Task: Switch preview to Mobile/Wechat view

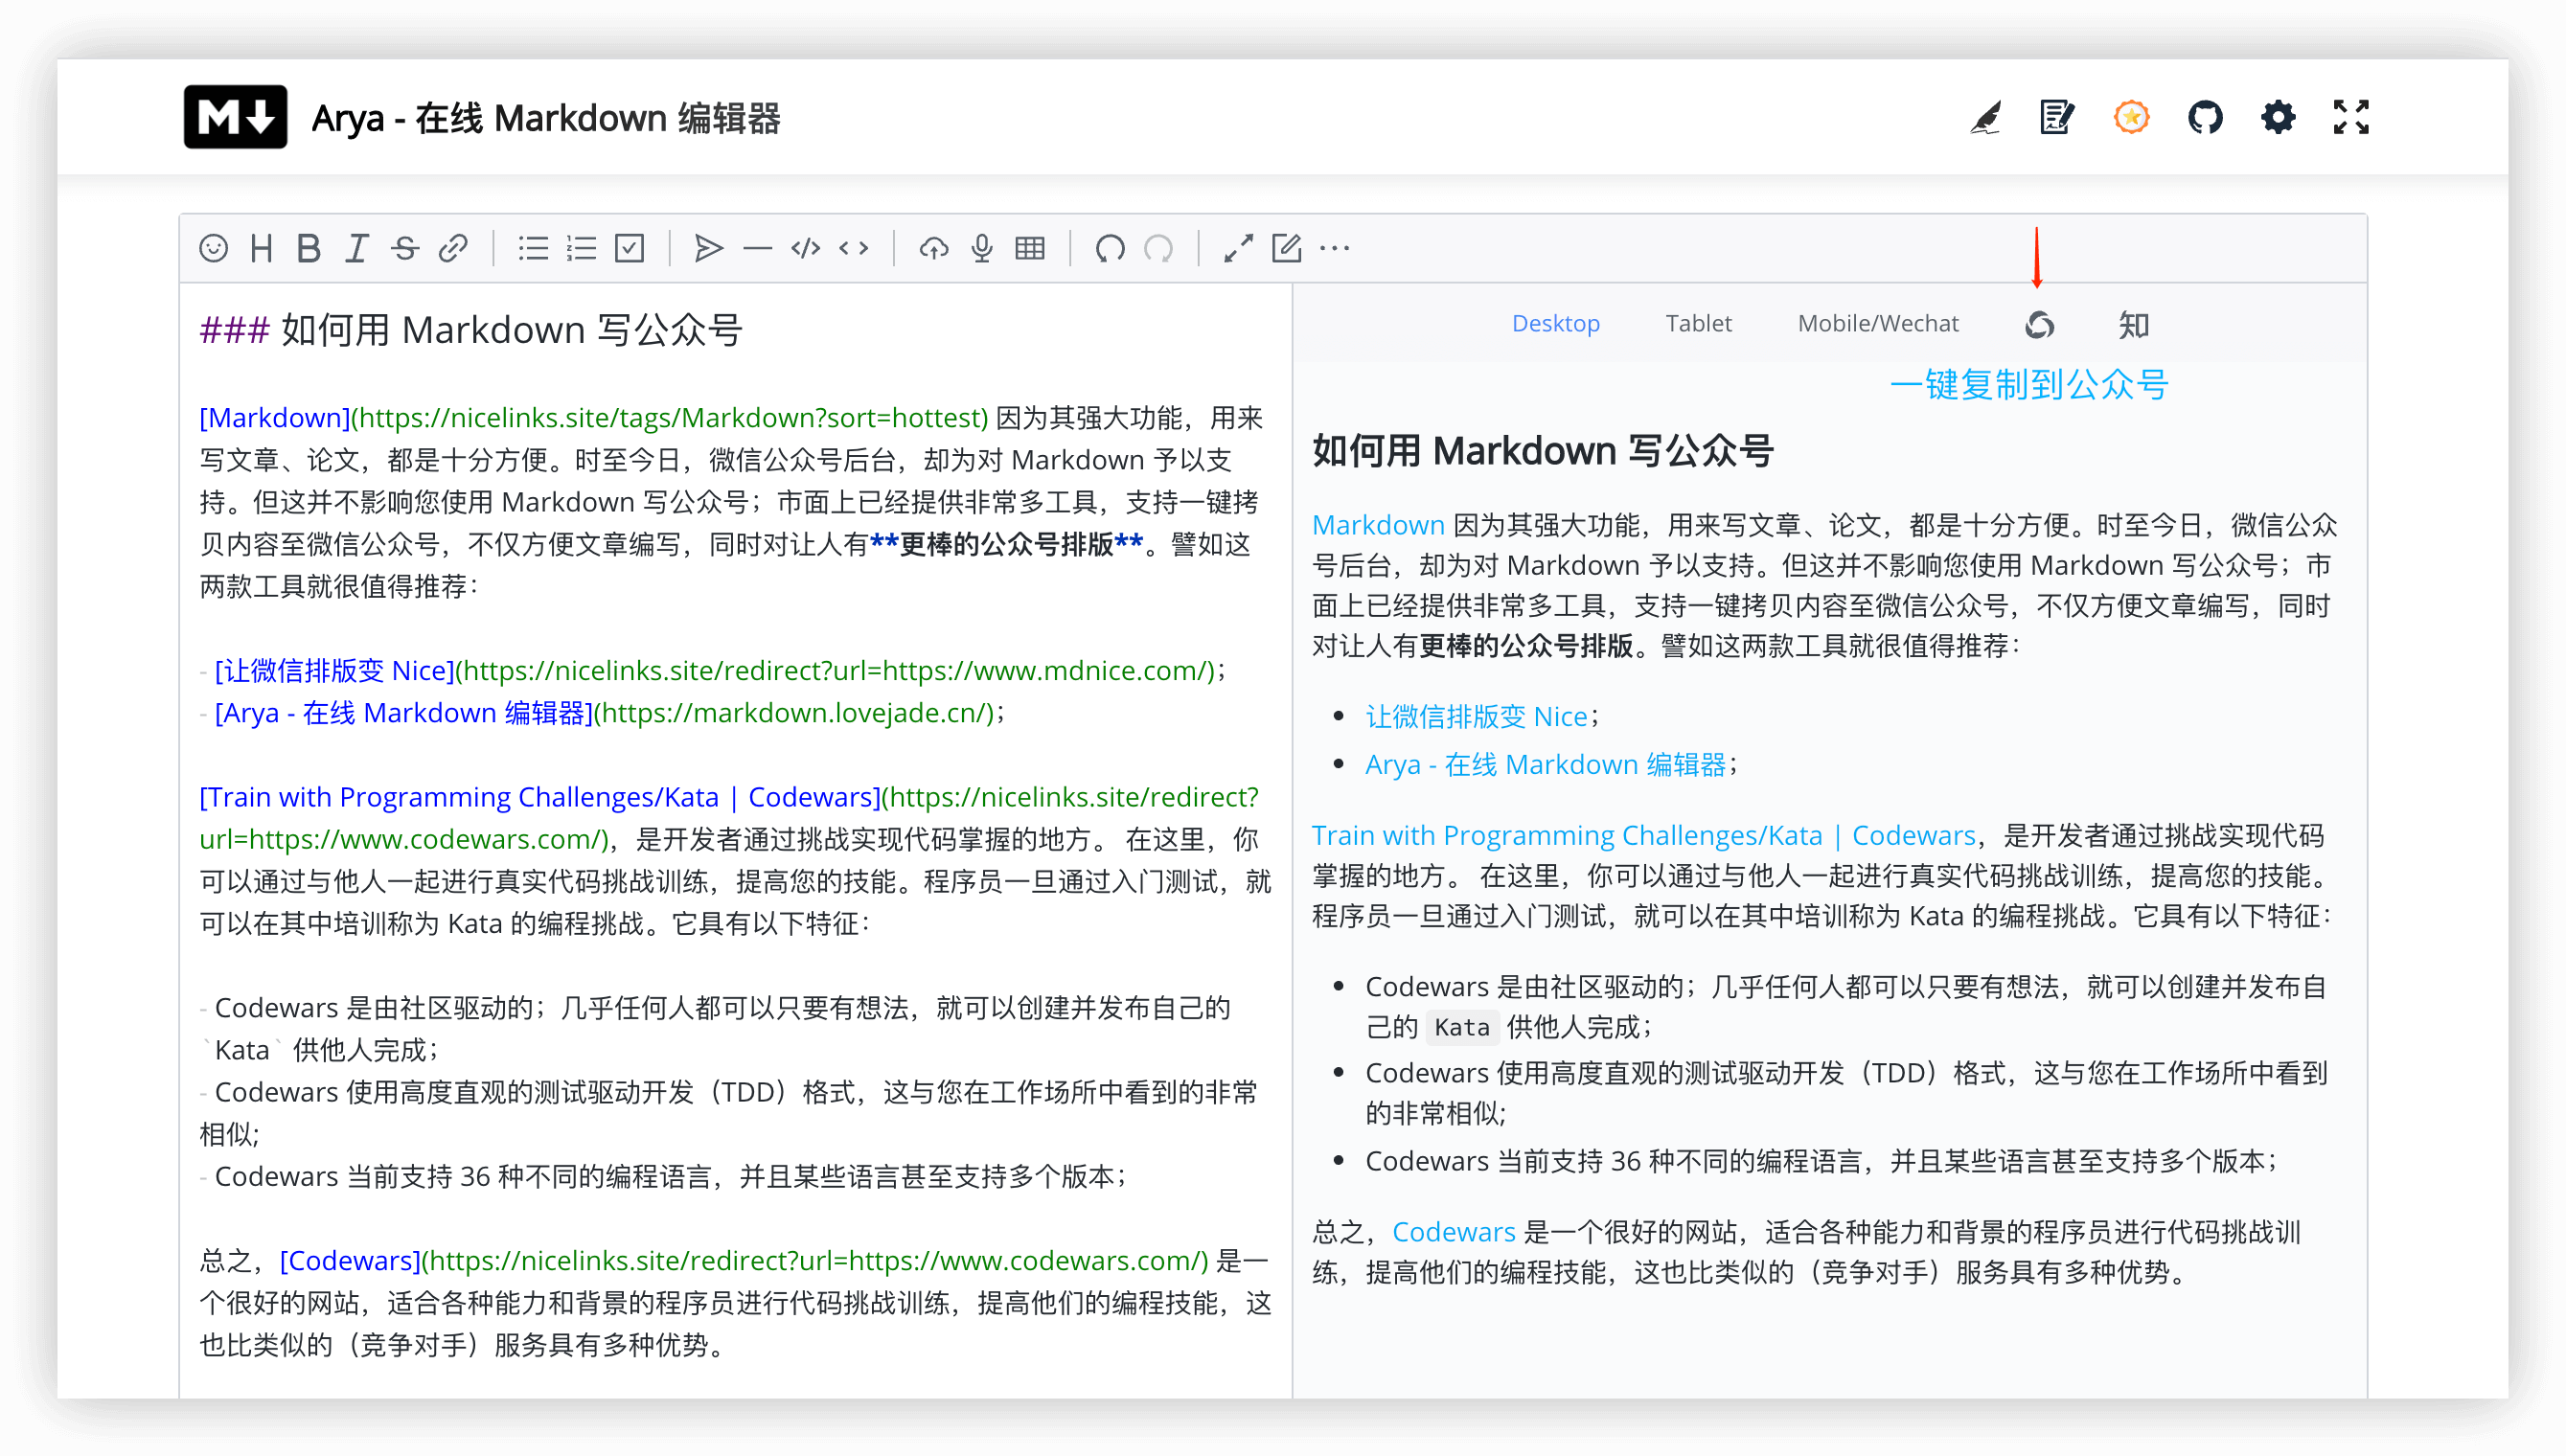Action: coord(1877,322)
